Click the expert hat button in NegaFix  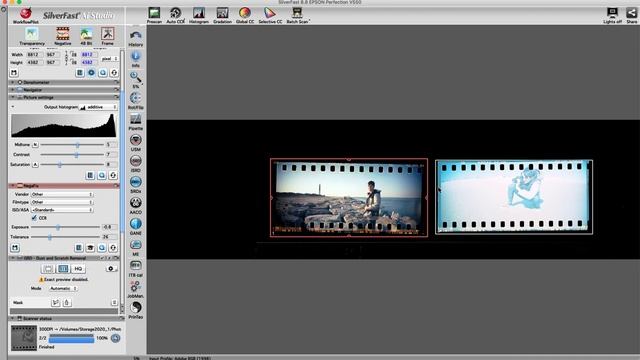90,248
